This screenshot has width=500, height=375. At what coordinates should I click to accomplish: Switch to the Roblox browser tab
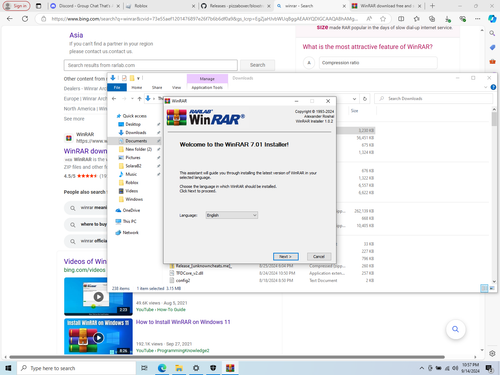[x=160, y=6]
